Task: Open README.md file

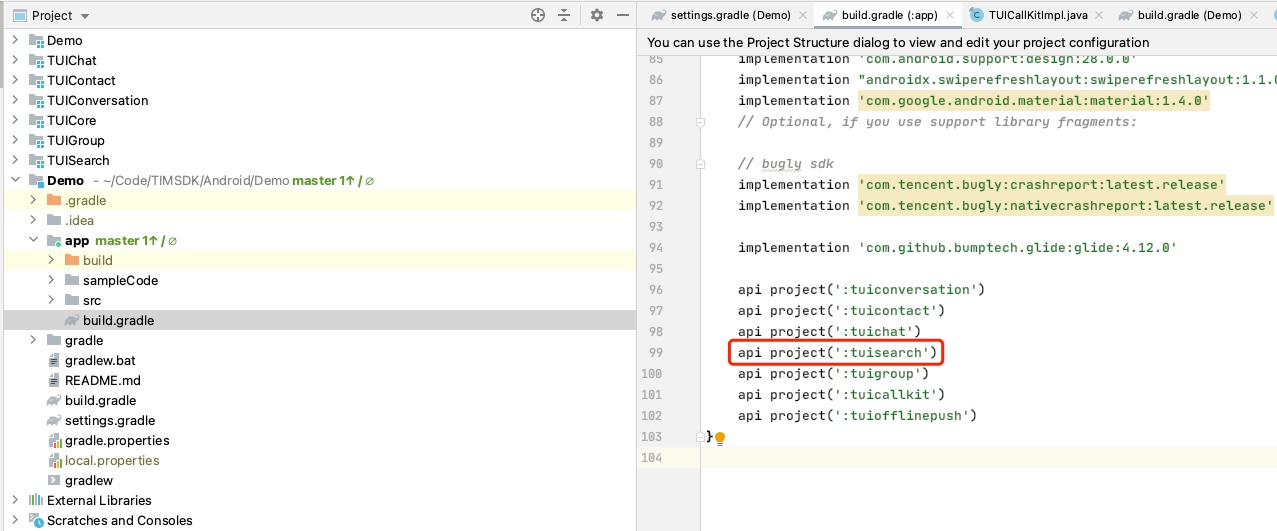Action: click(x=102, y=380)
